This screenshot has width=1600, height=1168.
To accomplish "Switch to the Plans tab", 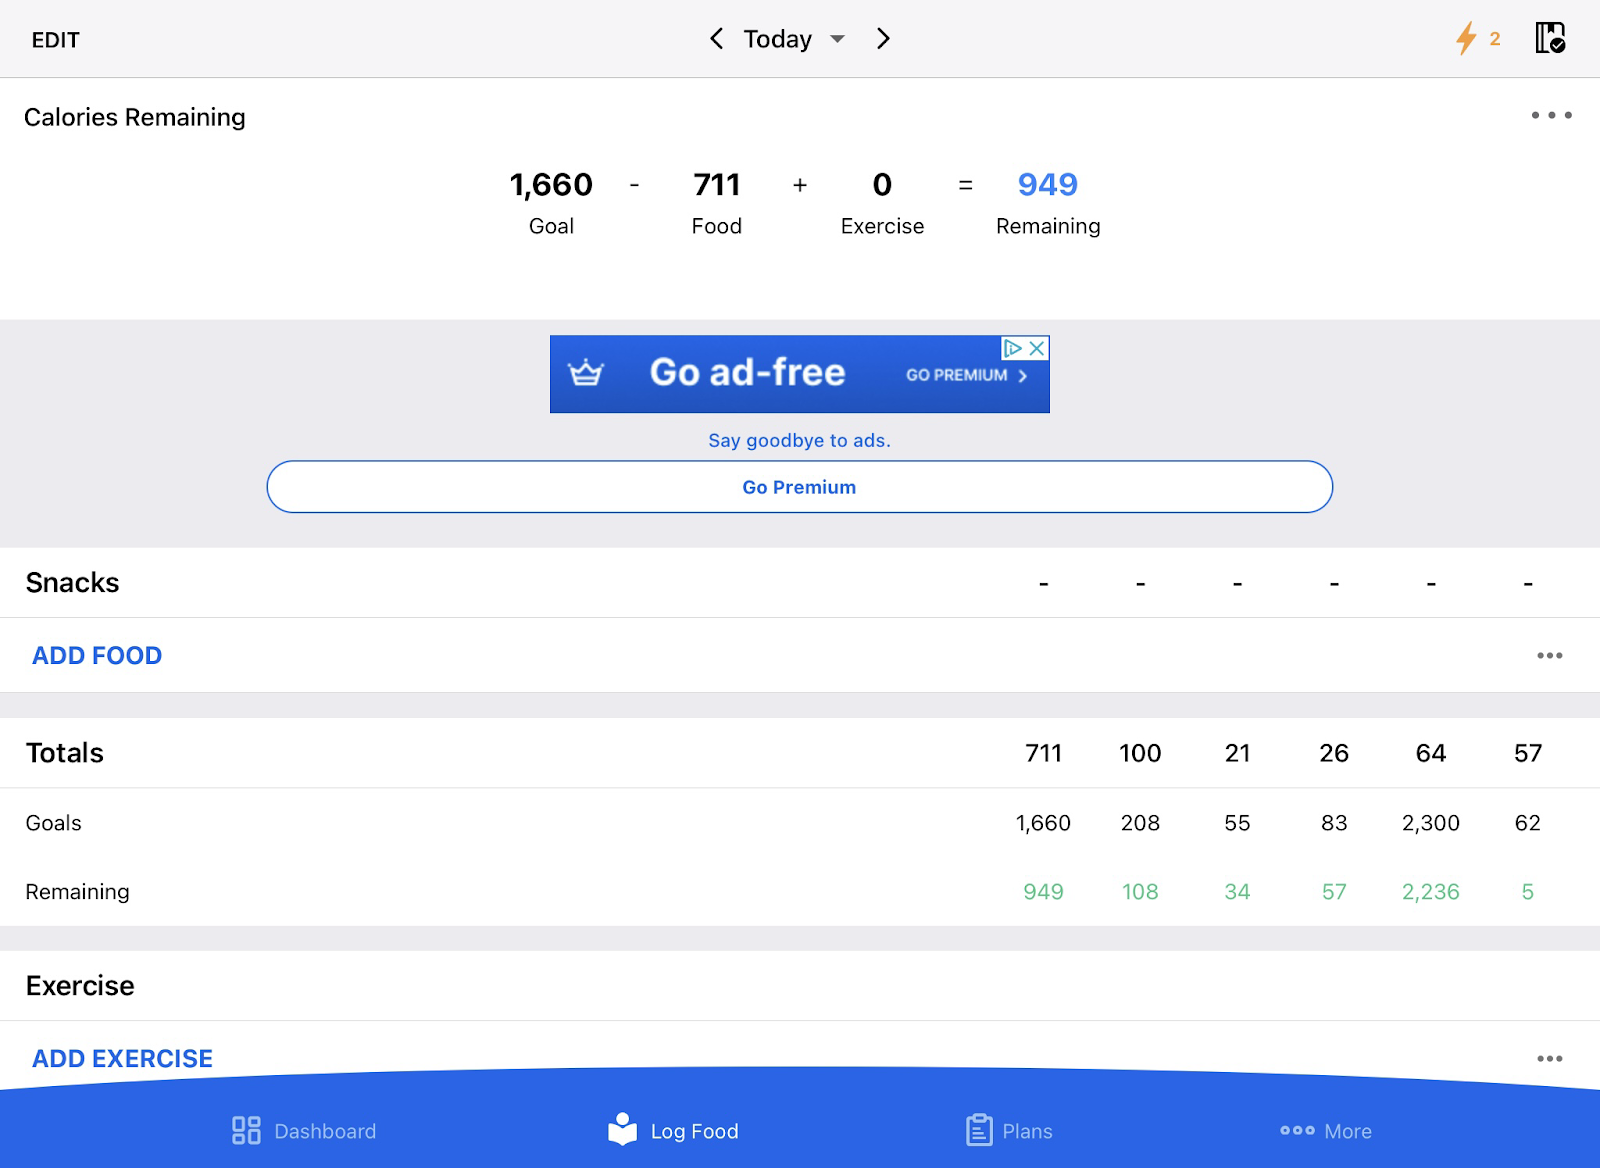I will pyautogui.click(x=1009, y=1131).
